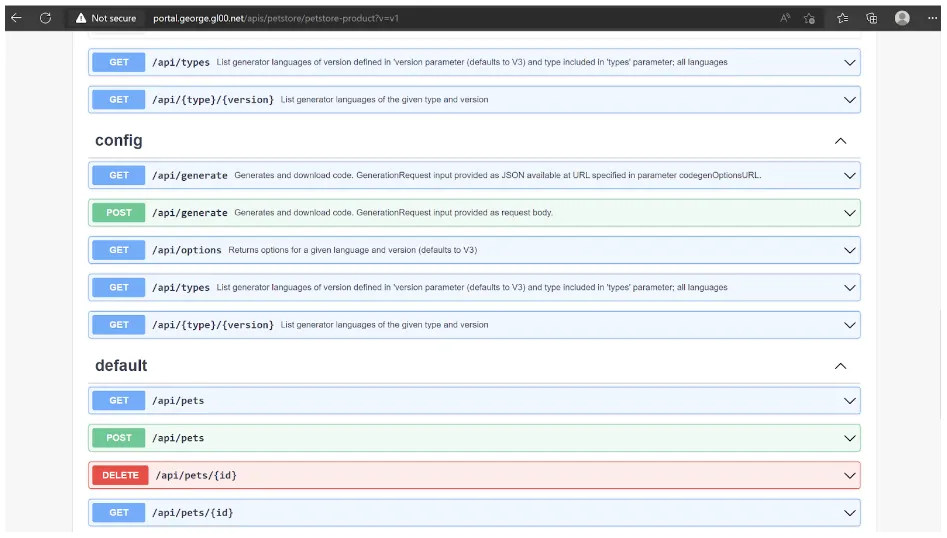Open the browser settings and more menu
Screen dimensions: 947x538
click(x=932, y=18)
